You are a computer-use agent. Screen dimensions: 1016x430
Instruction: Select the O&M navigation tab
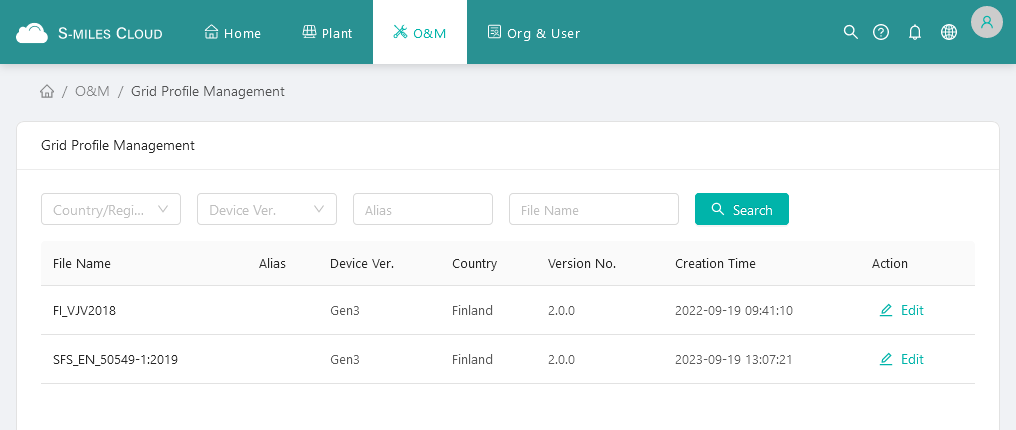tap(420, 33)
